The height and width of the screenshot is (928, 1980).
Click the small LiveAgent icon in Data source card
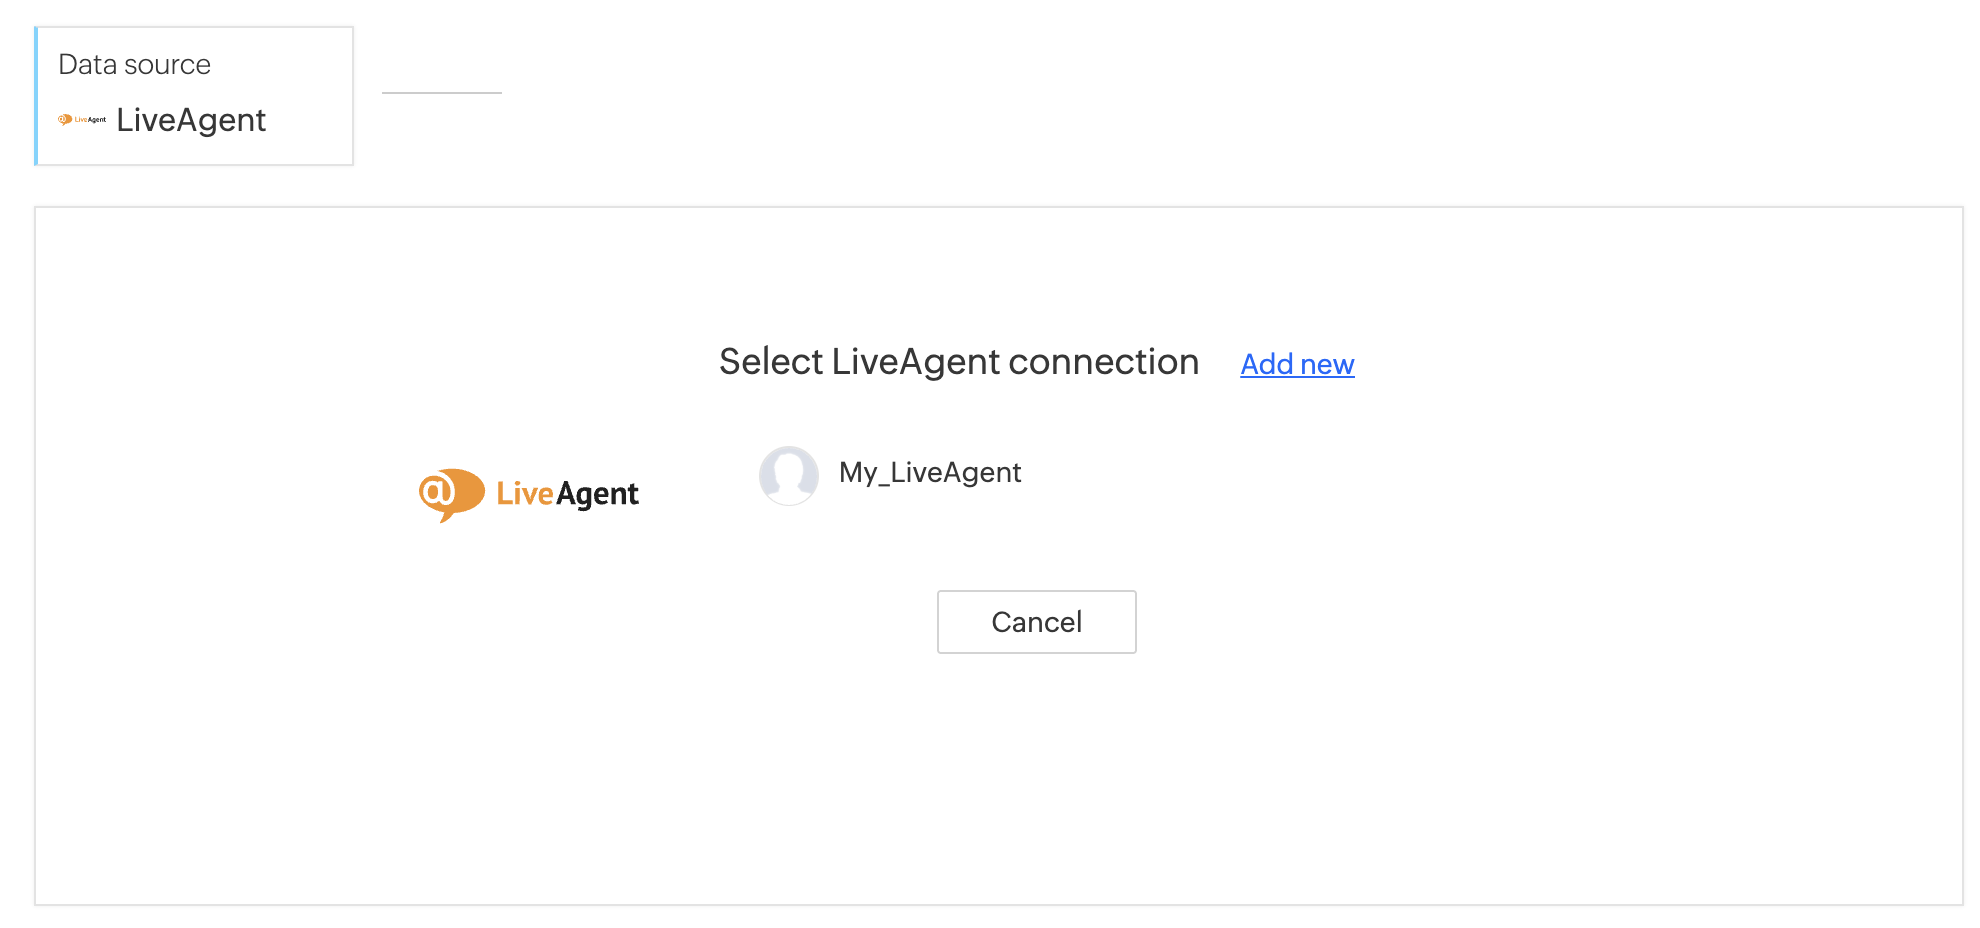coord(82,120)
